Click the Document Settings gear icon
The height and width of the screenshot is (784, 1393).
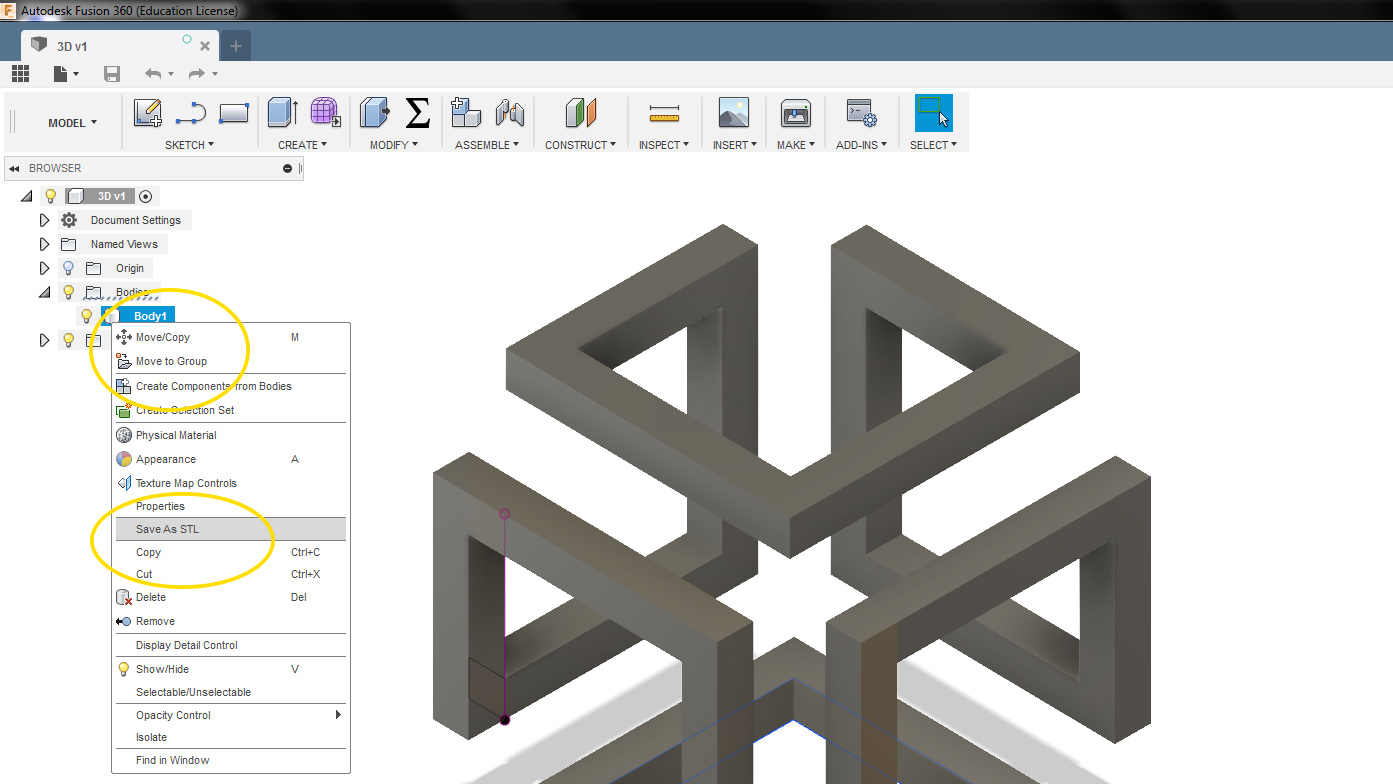(x=69, y=220)
